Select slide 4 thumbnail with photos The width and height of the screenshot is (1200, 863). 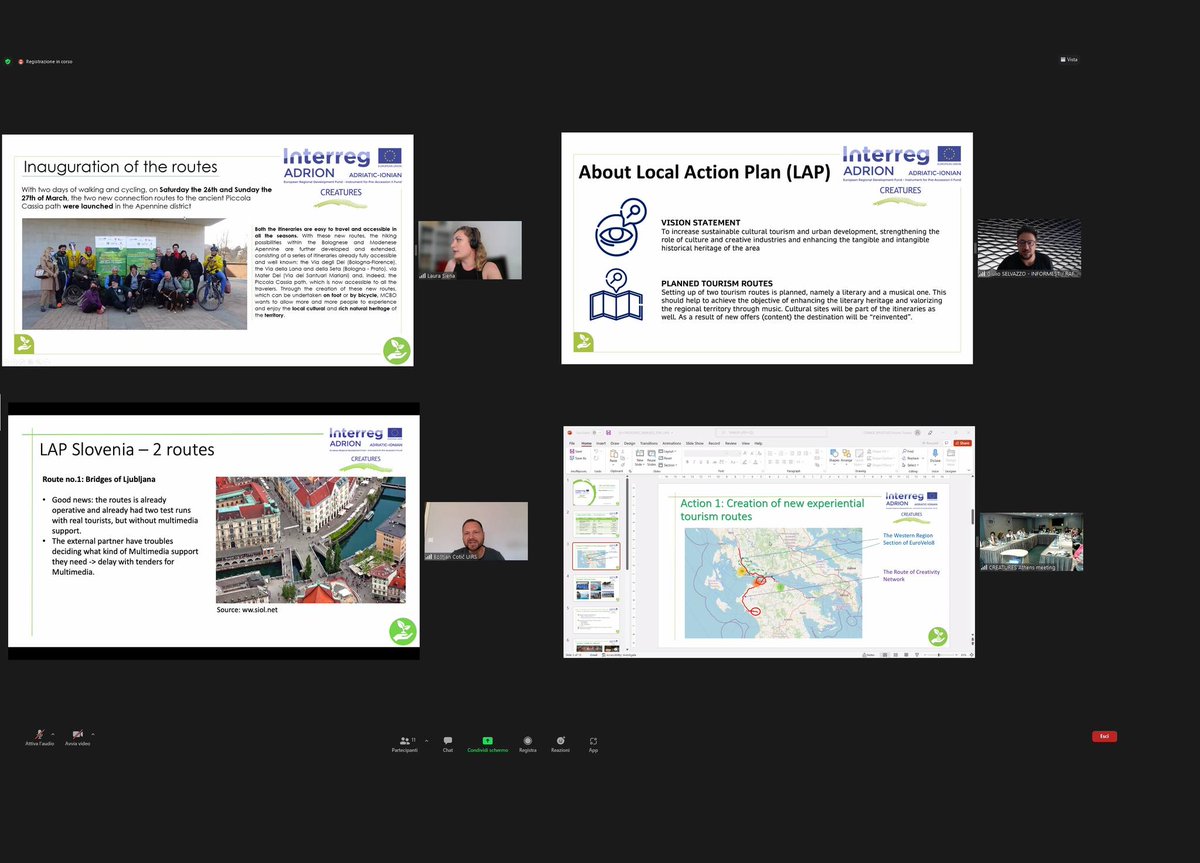(x=596, y=587)
